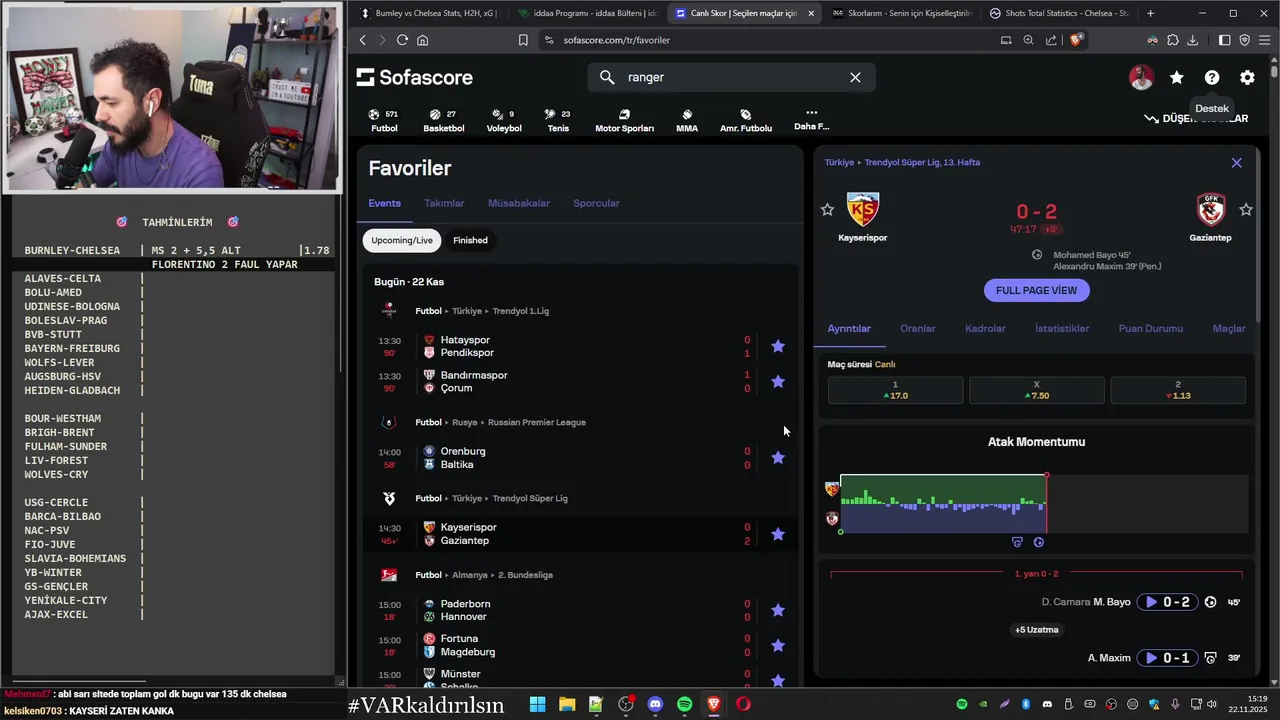Unfavorite the Paderborn vs Hannover match
The image size is (1280, 720).
778,610
